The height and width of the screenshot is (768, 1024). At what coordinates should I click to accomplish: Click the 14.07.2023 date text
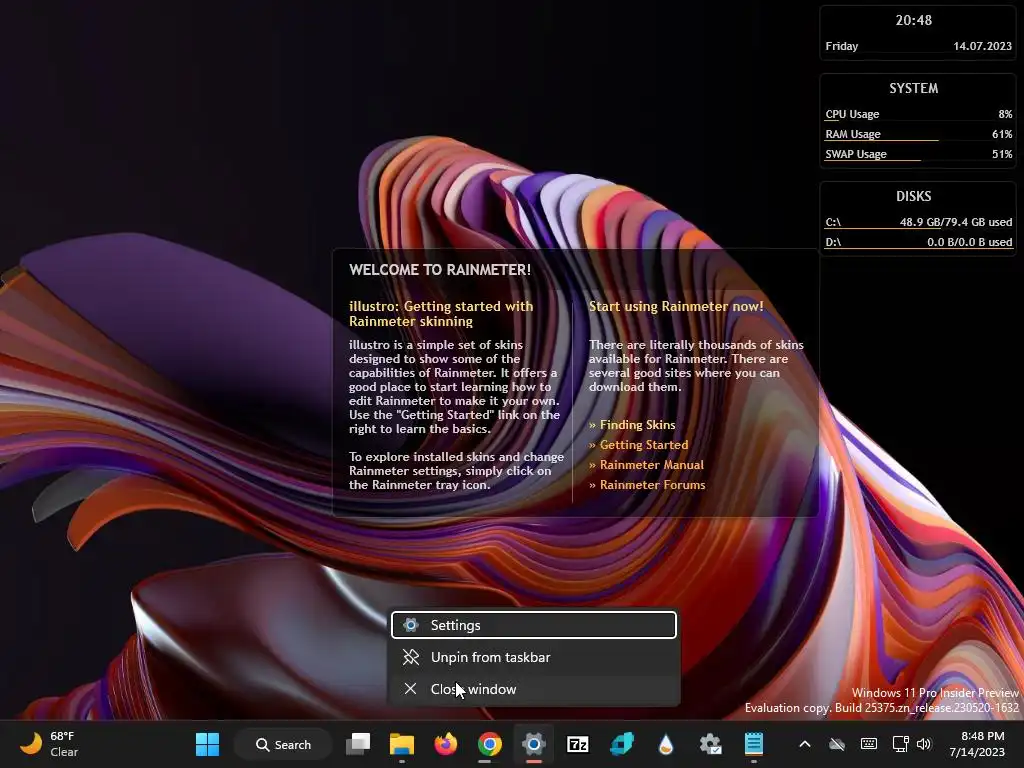(982, 46)
